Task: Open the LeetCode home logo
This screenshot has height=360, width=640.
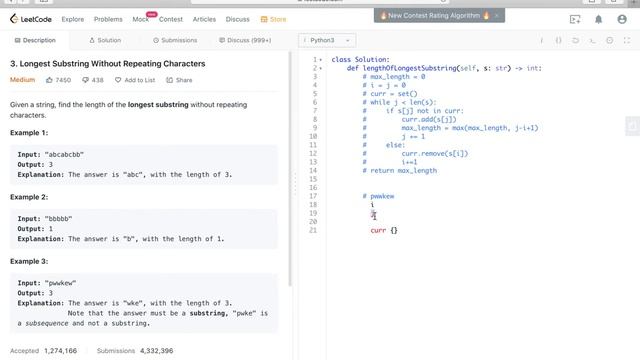Action: 31,19
